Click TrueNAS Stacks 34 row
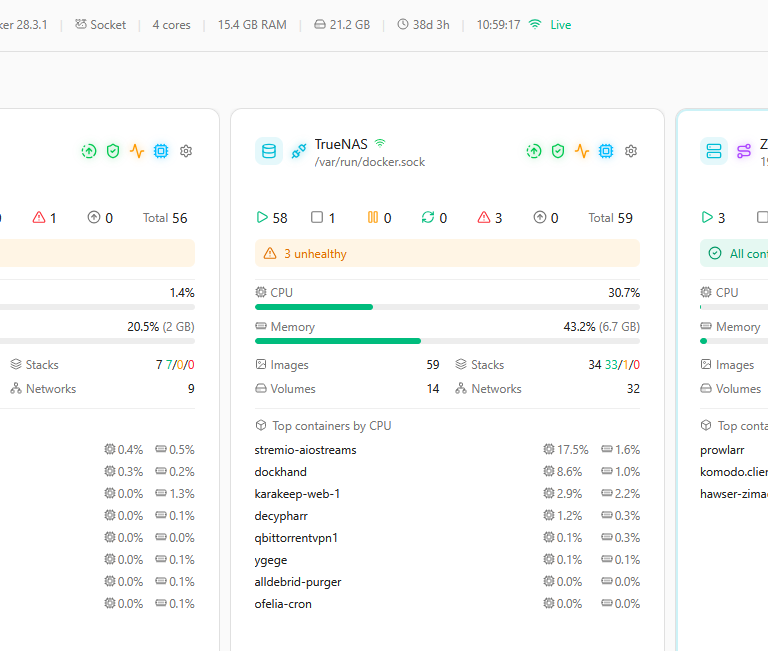Image resolution: width=768 pixels, height=651 pixels. click(x=548, y=364)
